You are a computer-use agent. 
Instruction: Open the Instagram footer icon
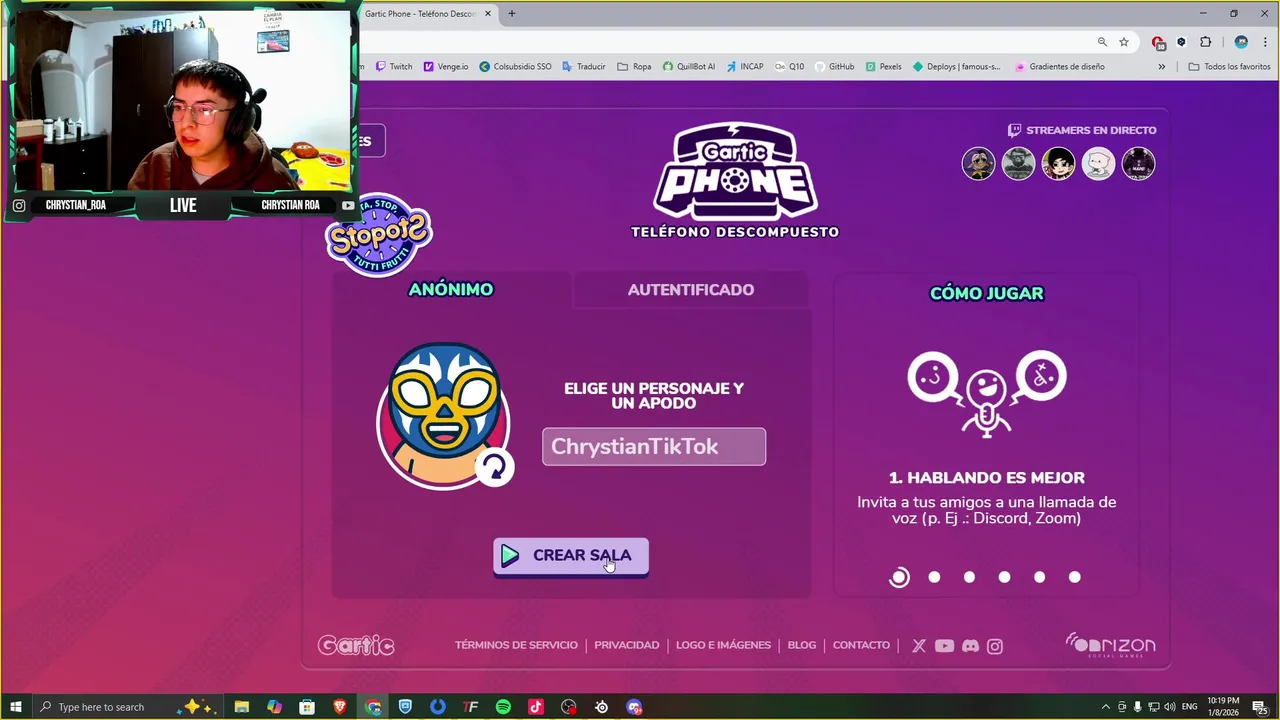point(995,646)
